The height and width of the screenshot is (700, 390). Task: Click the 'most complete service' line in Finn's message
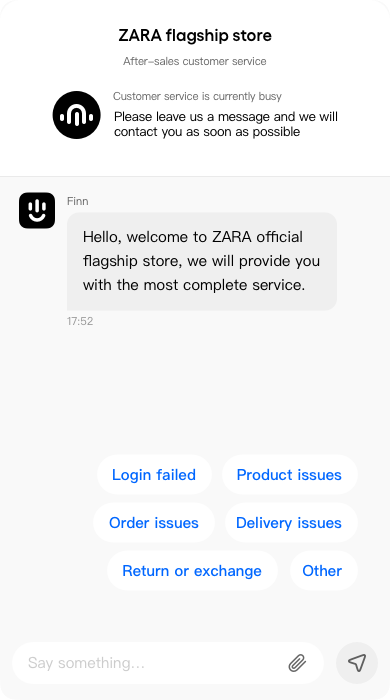[x=194, y=285]
